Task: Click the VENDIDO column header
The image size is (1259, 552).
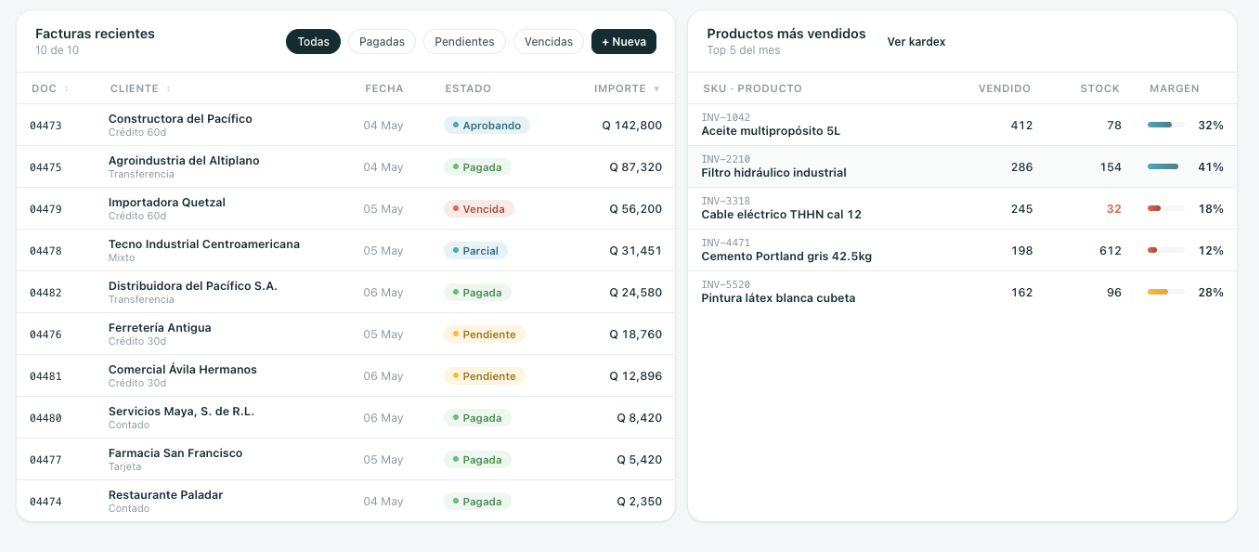Action: coord(1004,89)
